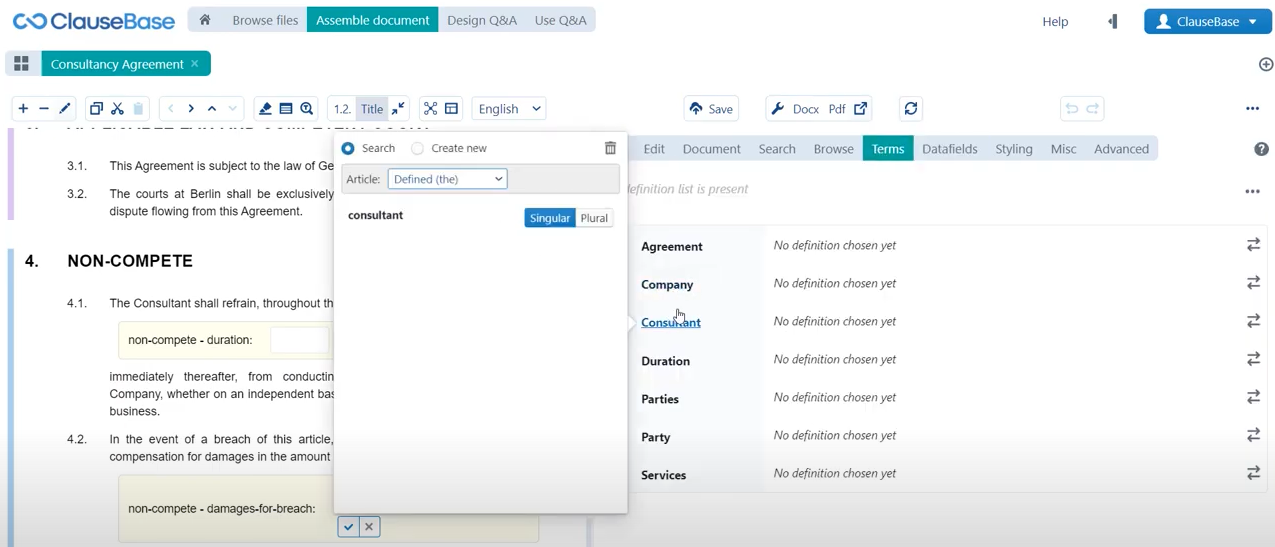The image size is (1275, 547).
Task: Open the Article 'Defined (the)' dropdown
Action: (447, 179)
